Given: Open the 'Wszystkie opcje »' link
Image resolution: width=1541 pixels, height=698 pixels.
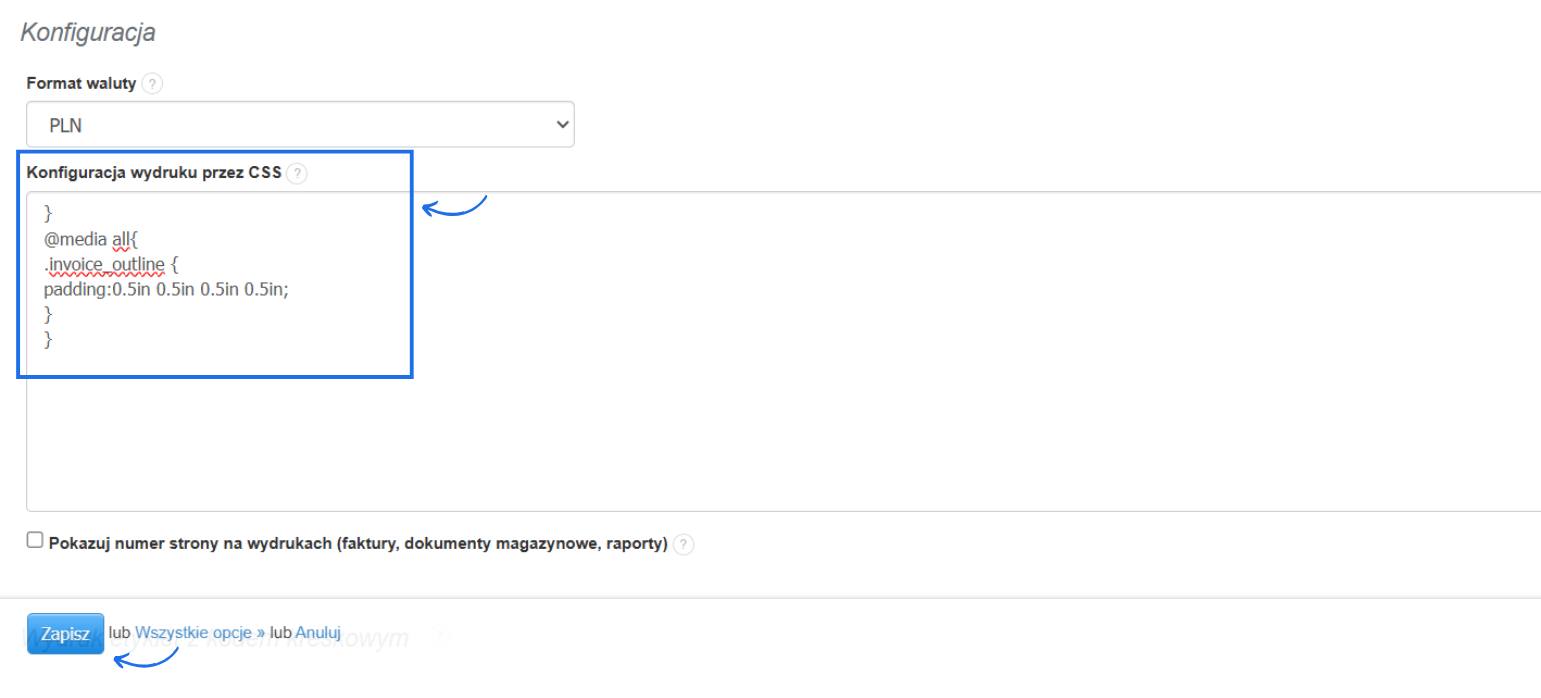Looking at the screenshot, I should click(x=200, y=633).
